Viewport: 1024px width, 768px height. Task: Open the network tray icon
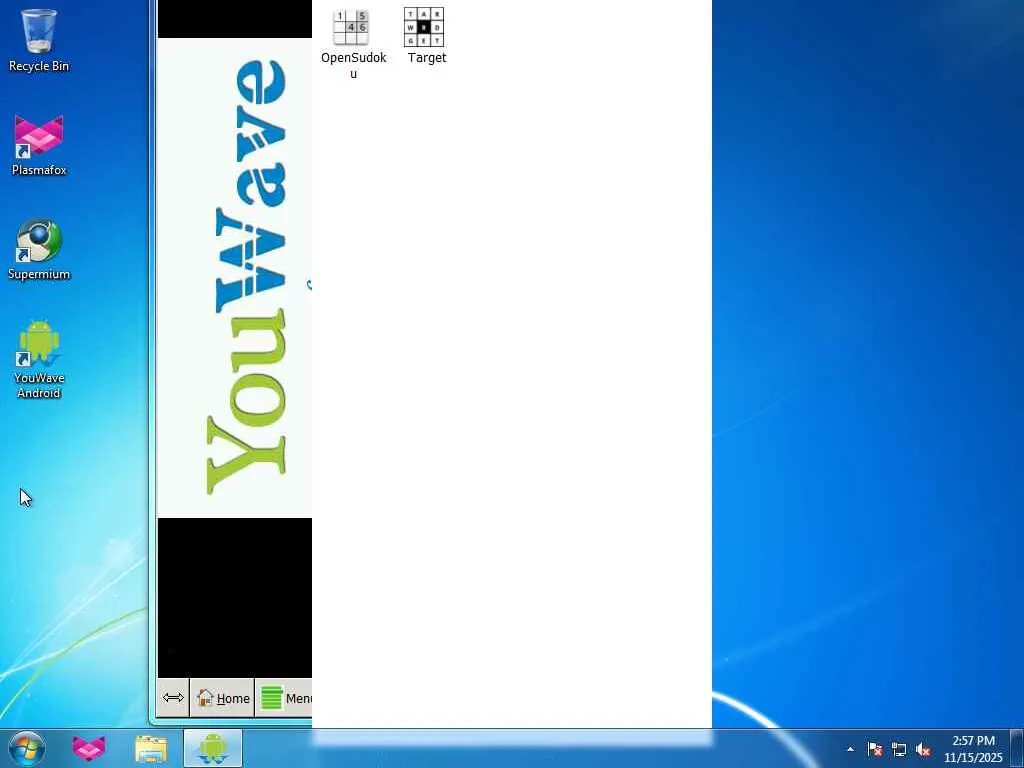point(899,749)
